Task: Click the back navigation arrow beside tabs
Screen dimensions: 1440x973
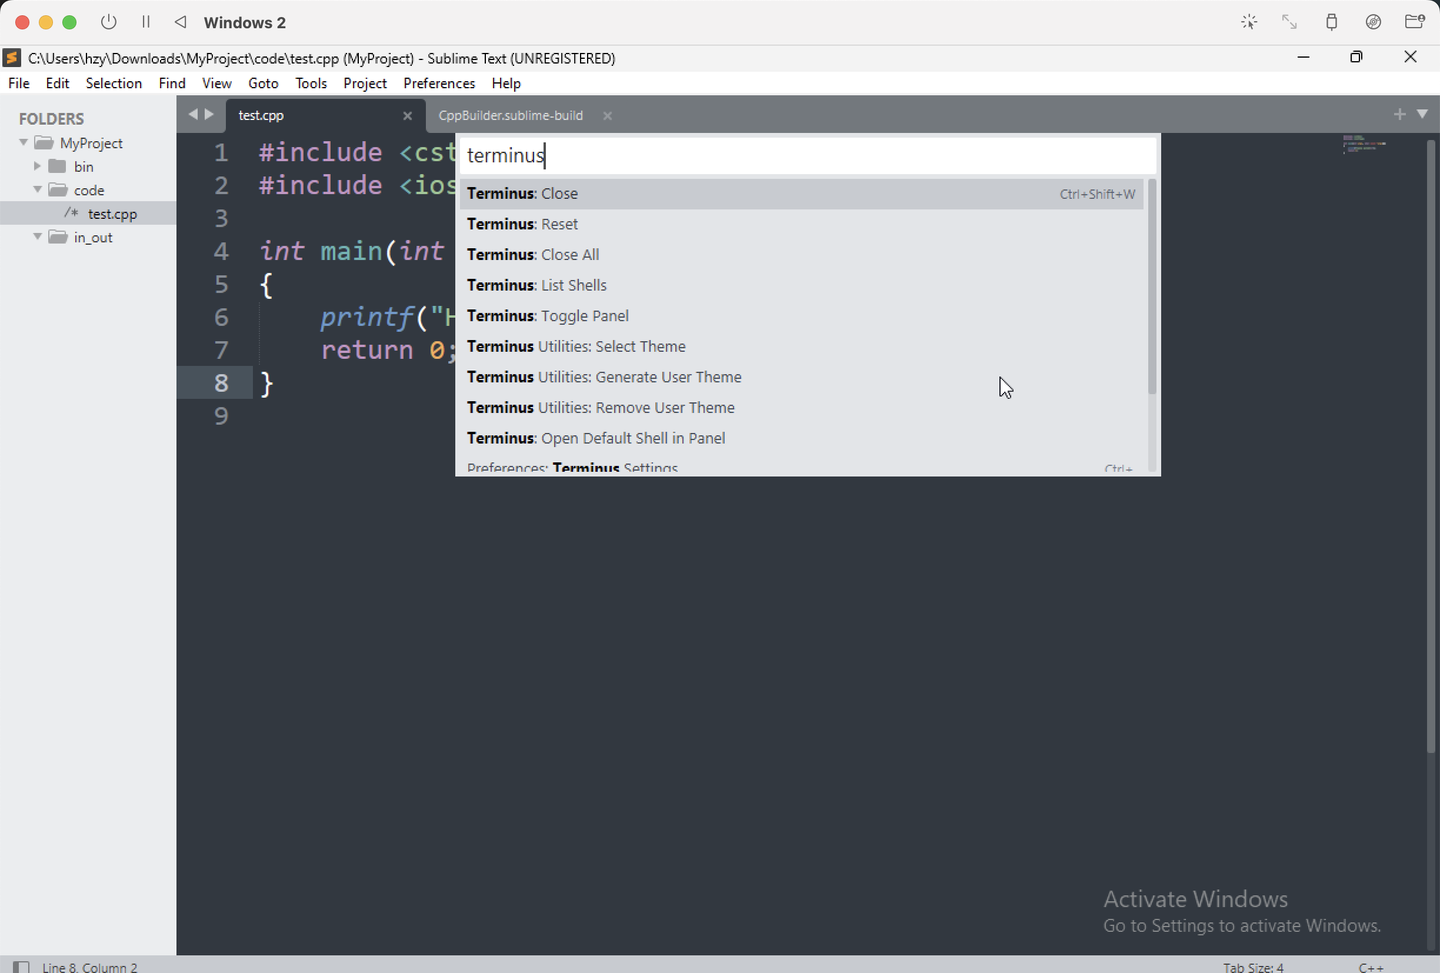Action: click(193, 114)
